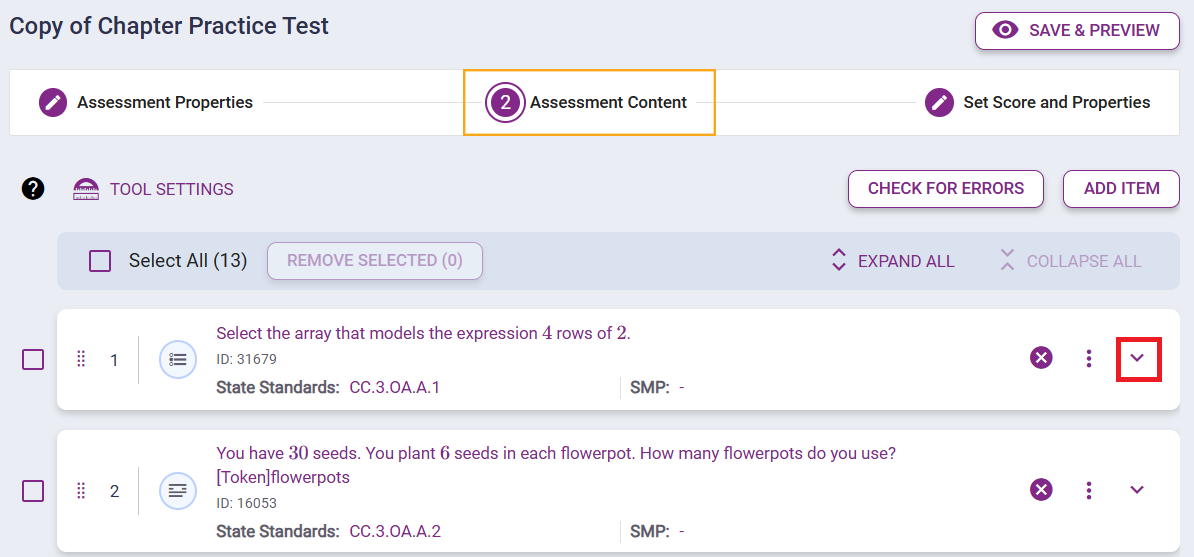Go to Assessment Properties step
The image size is (1194, 557).
pyautogui.click(x=146, y=102)
